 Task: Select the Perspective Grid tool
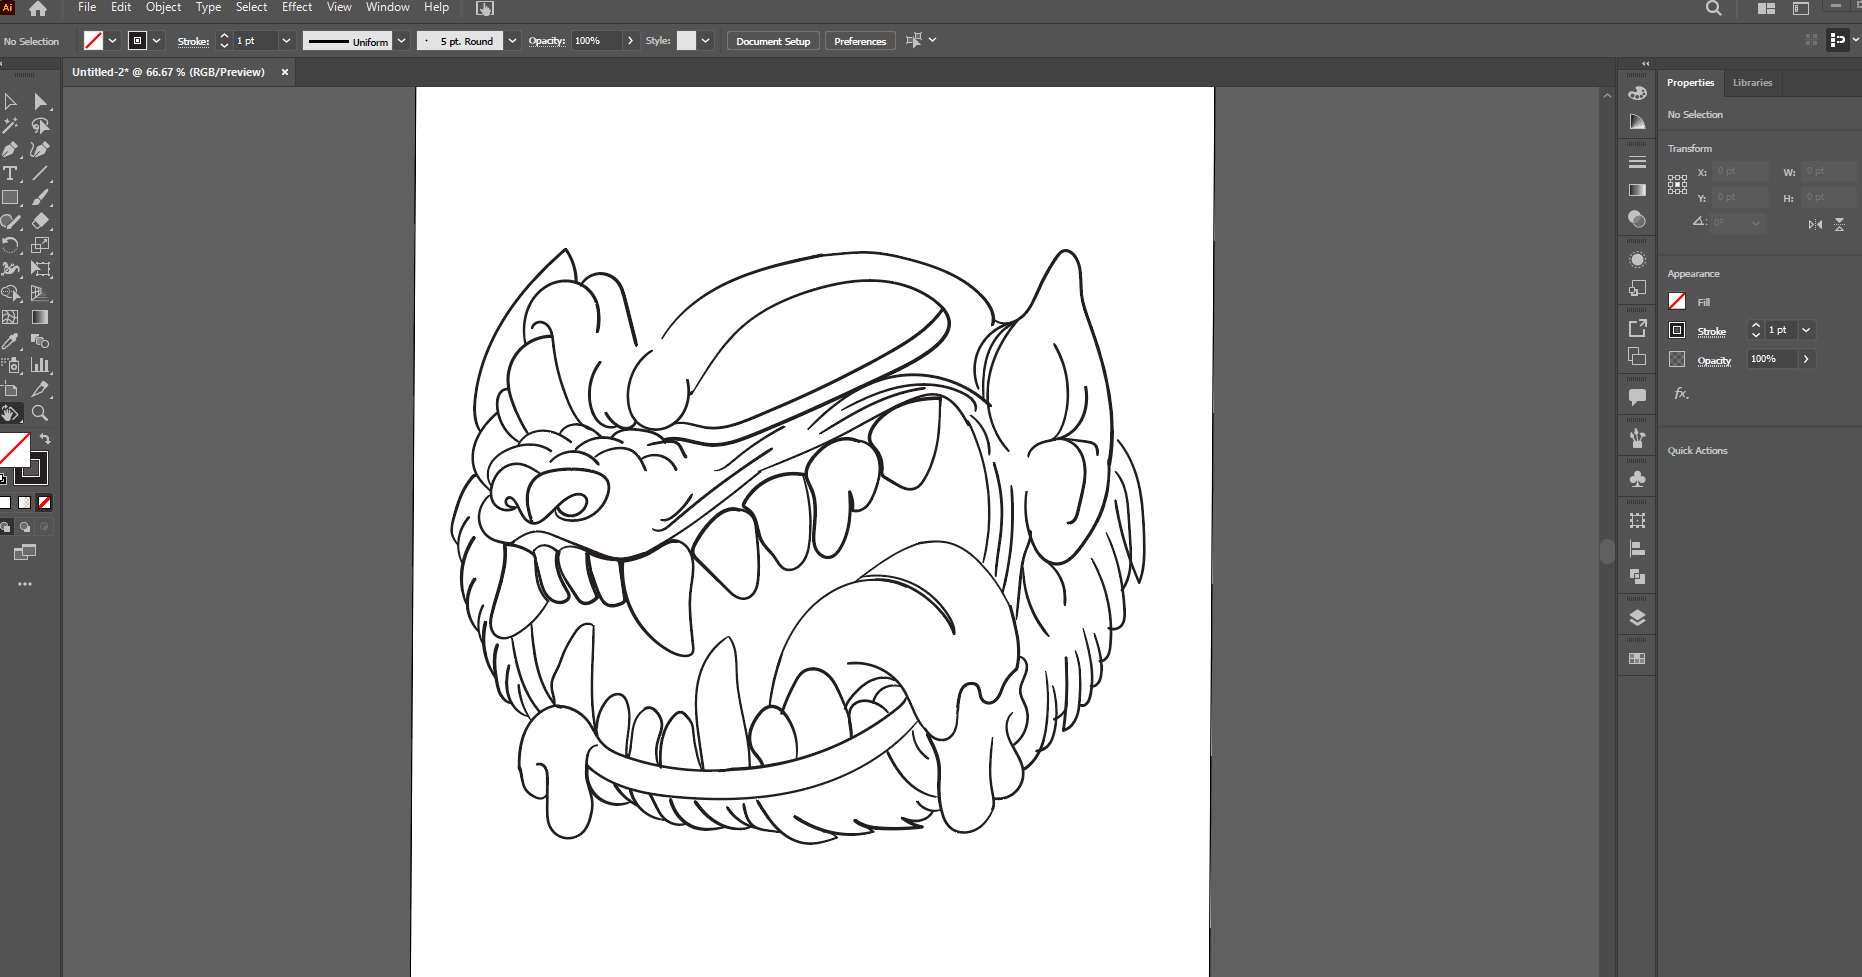click(40, 294)
